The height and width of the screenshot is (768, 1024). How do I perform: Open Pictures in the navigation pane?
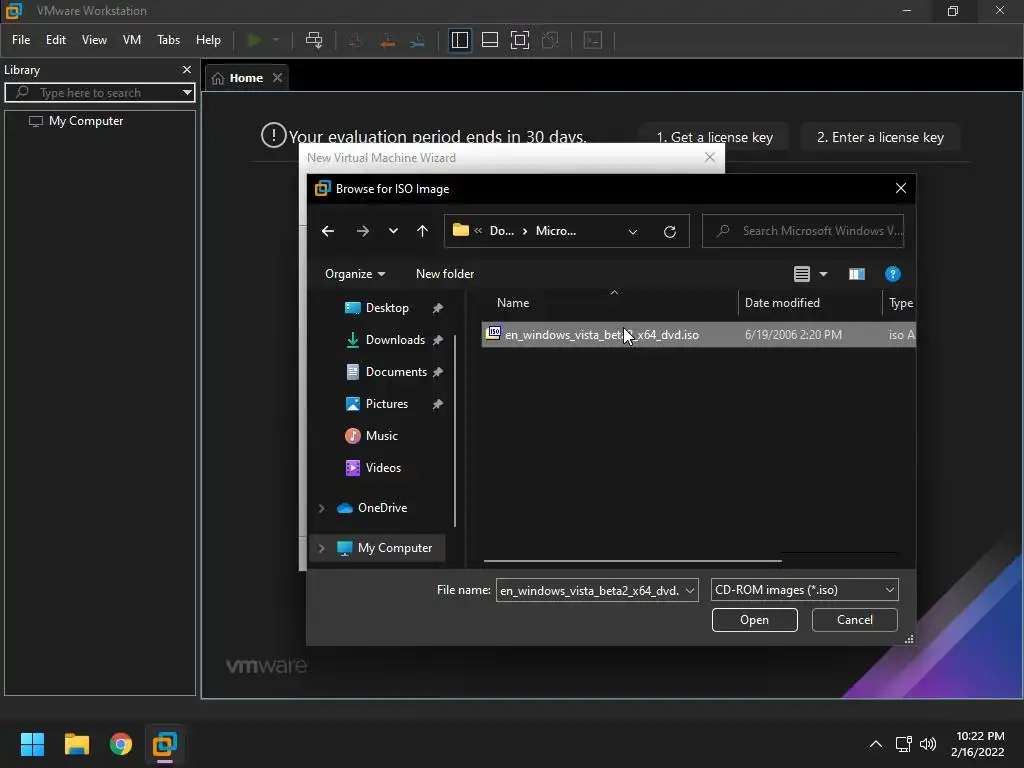(x=386, y=404)
